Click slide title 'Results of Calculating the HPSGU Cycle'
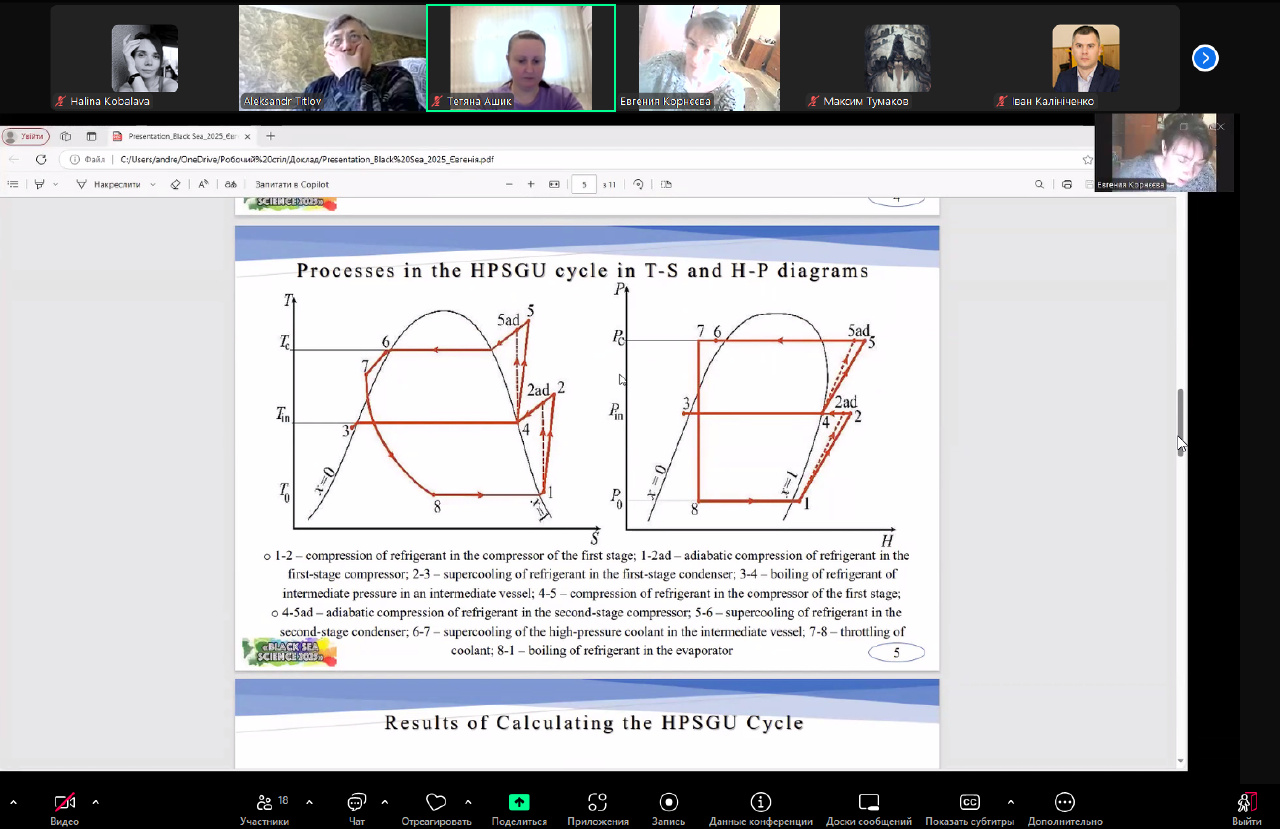Screen dimensions: 1280x829 coord(594,722)
